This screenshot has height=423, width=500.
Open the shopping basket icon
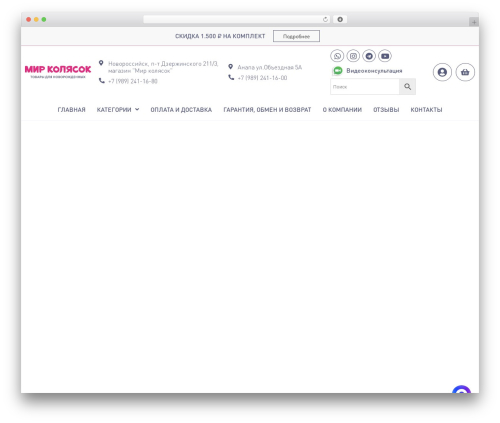[465, 72]
